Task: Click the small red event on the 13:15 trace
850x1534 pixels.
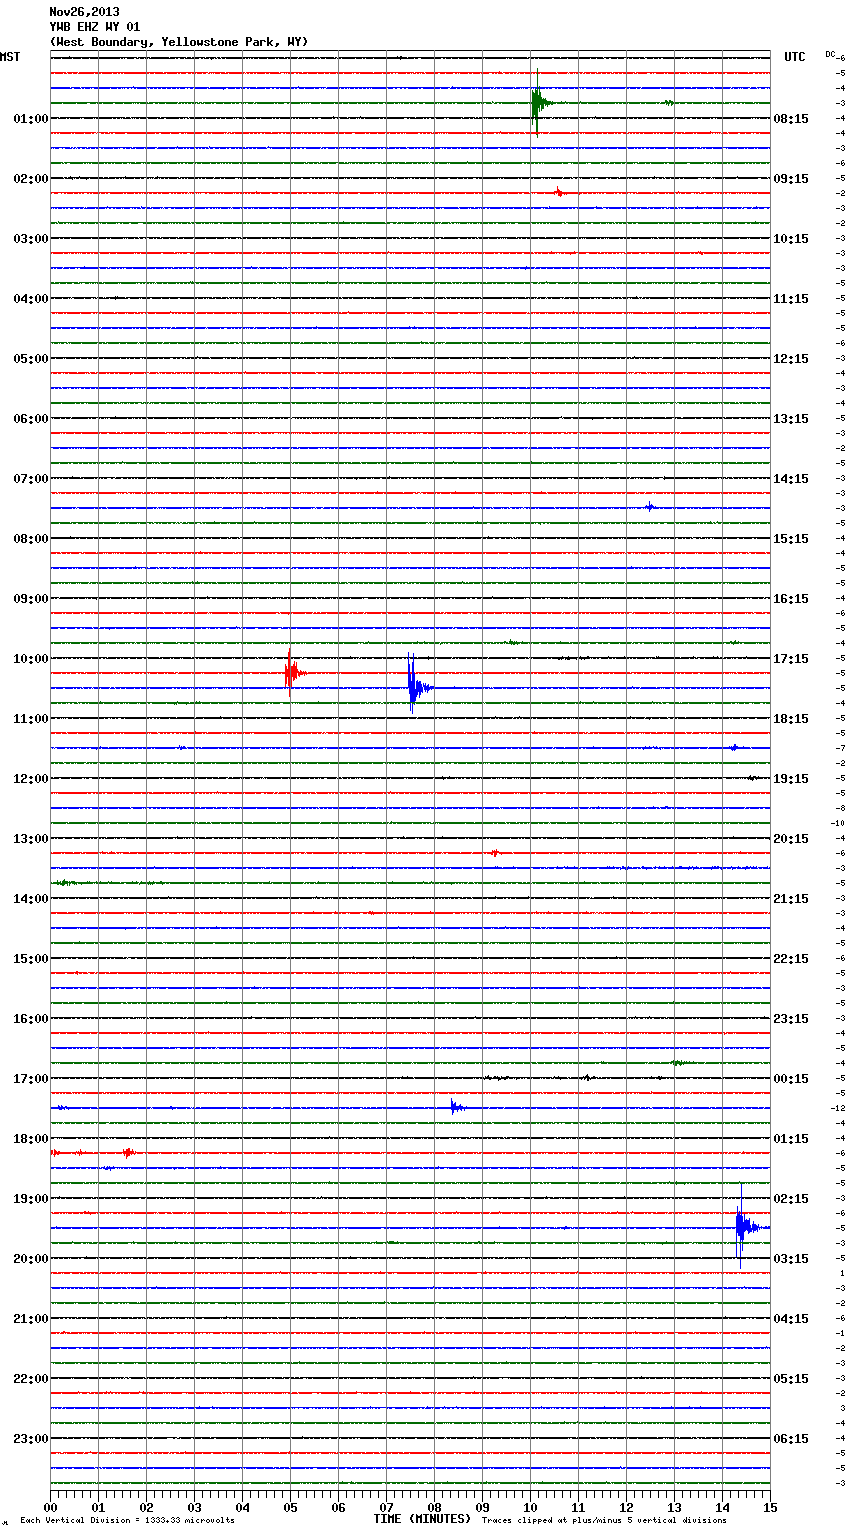Action: tap(495, 853)
